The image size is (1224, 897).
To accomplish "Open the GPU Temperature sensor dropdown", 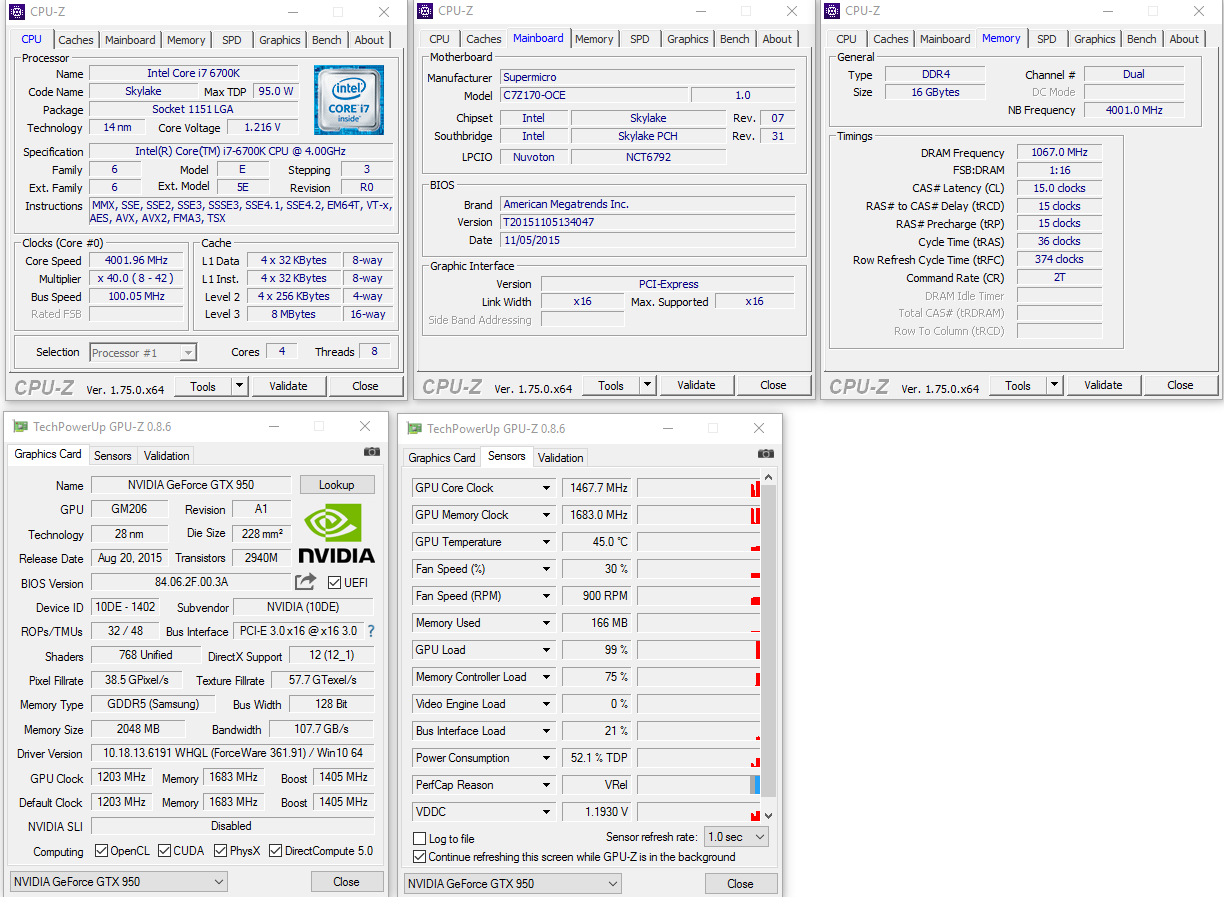I will click(x=546, y=542).
